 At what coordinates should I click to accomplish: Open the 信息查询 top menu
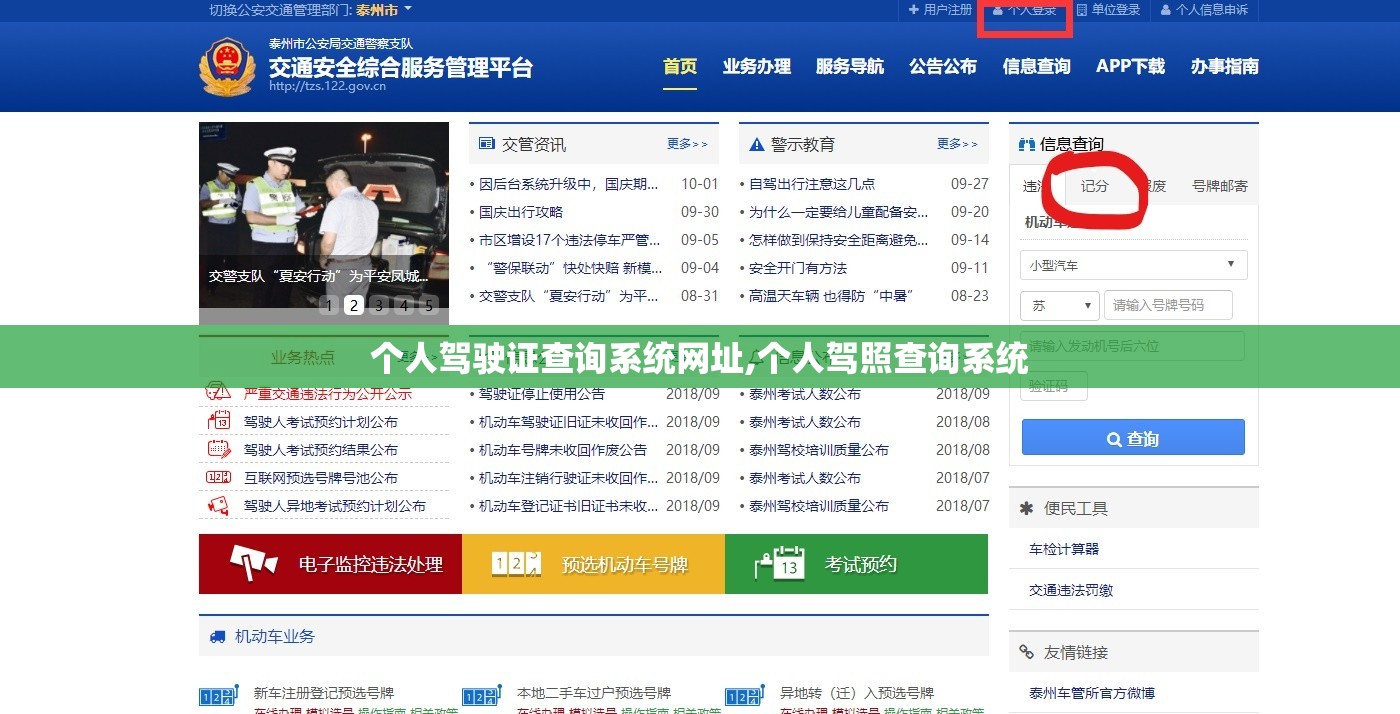[1037, 67]
